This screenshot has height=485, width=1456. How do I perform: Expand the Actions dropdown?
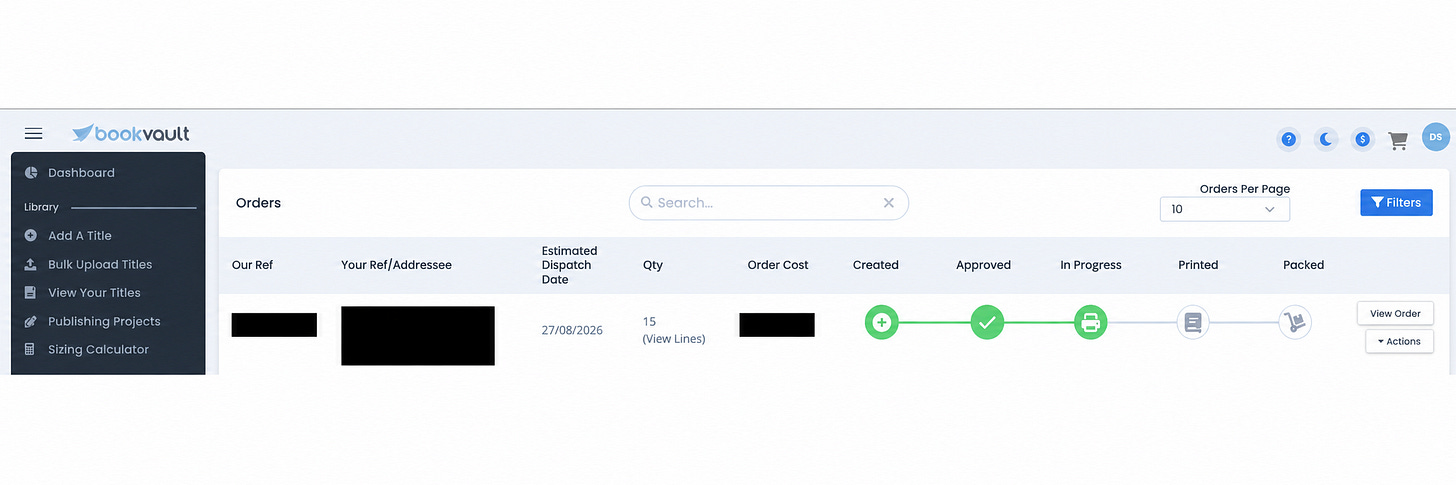point(1399,341)
